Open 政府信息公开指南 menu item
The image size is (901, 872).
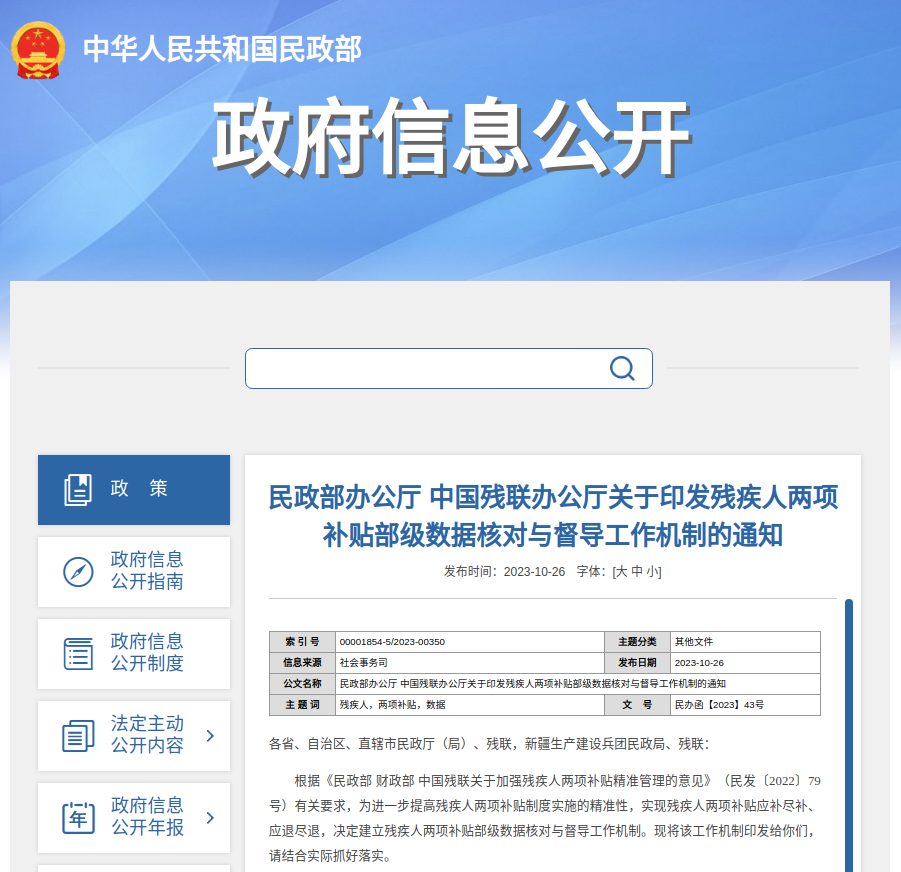tap(147, 571)
